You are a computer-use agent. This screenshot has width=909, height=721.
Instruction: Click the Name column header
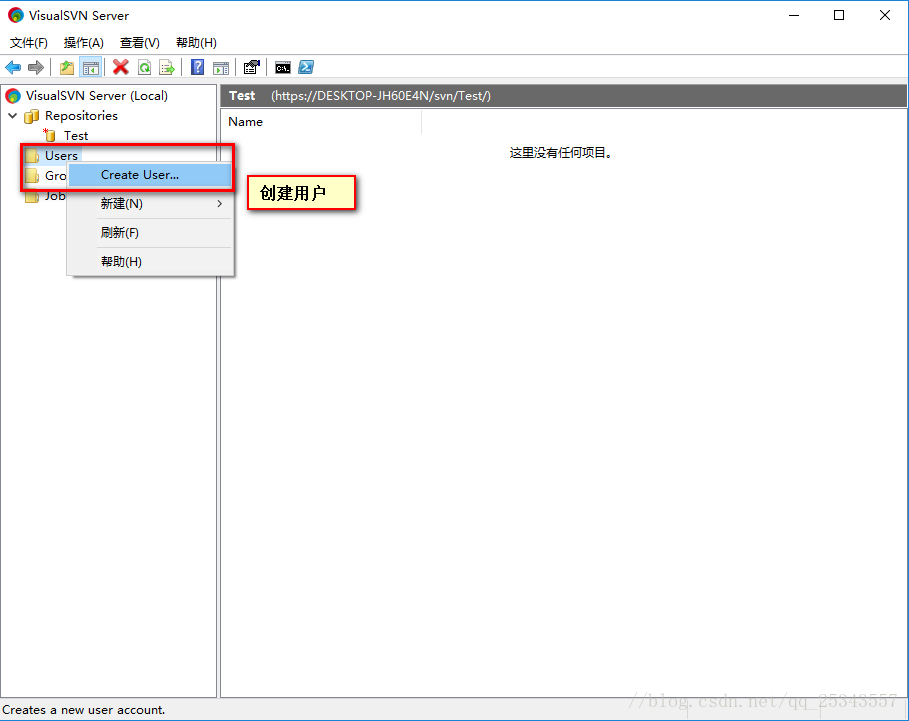click(x=321, y=122)
